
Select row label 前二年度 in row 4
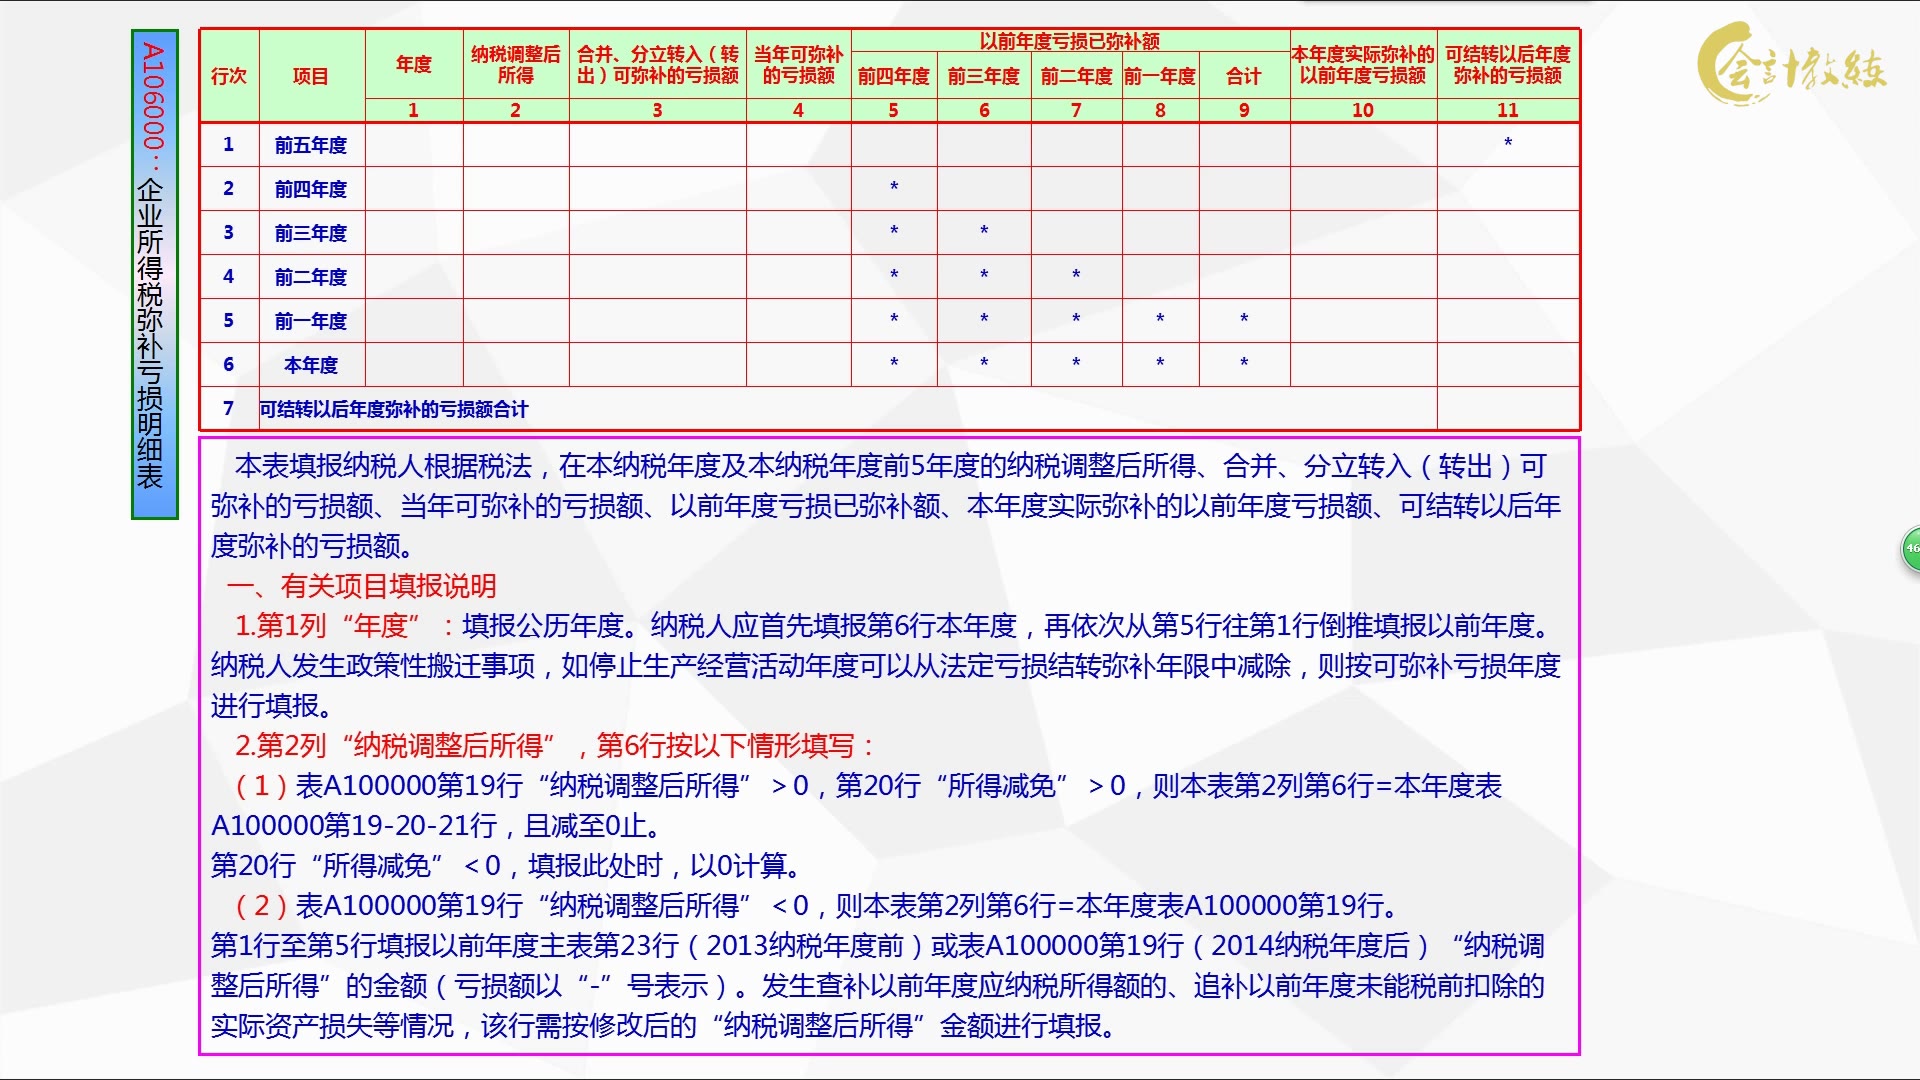pos(311,277)
